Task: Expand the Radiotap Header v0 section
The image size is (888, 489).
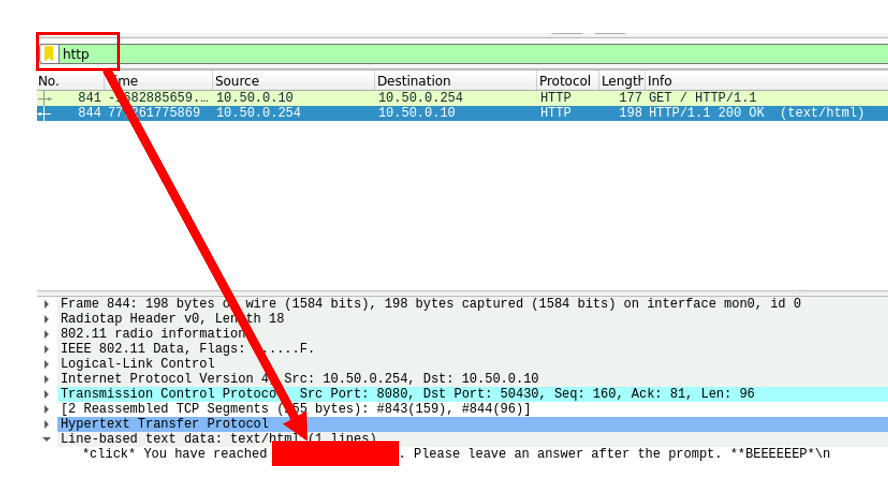Action: pyautogui.click(x=46, y=319)
